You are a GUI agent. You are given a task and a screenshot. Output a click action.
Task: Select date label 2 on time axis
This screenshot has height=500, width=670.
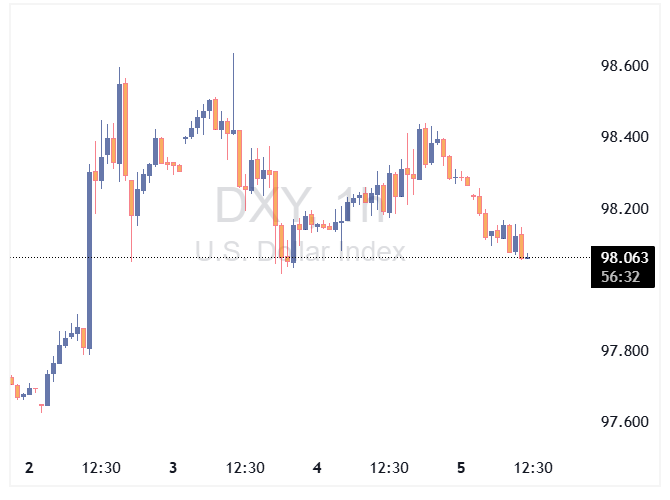point(29,468)
